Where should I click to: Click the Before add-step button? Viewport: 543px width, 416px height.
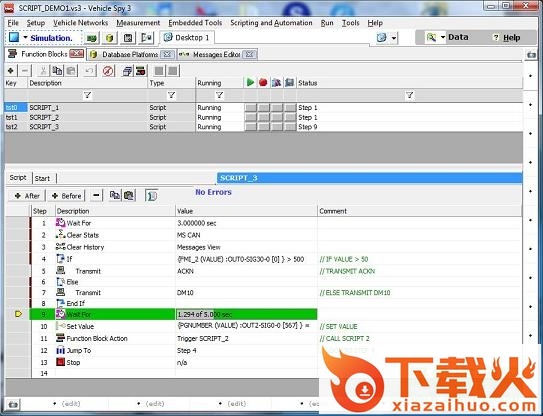pyautogui.click(x=66, y=196)
